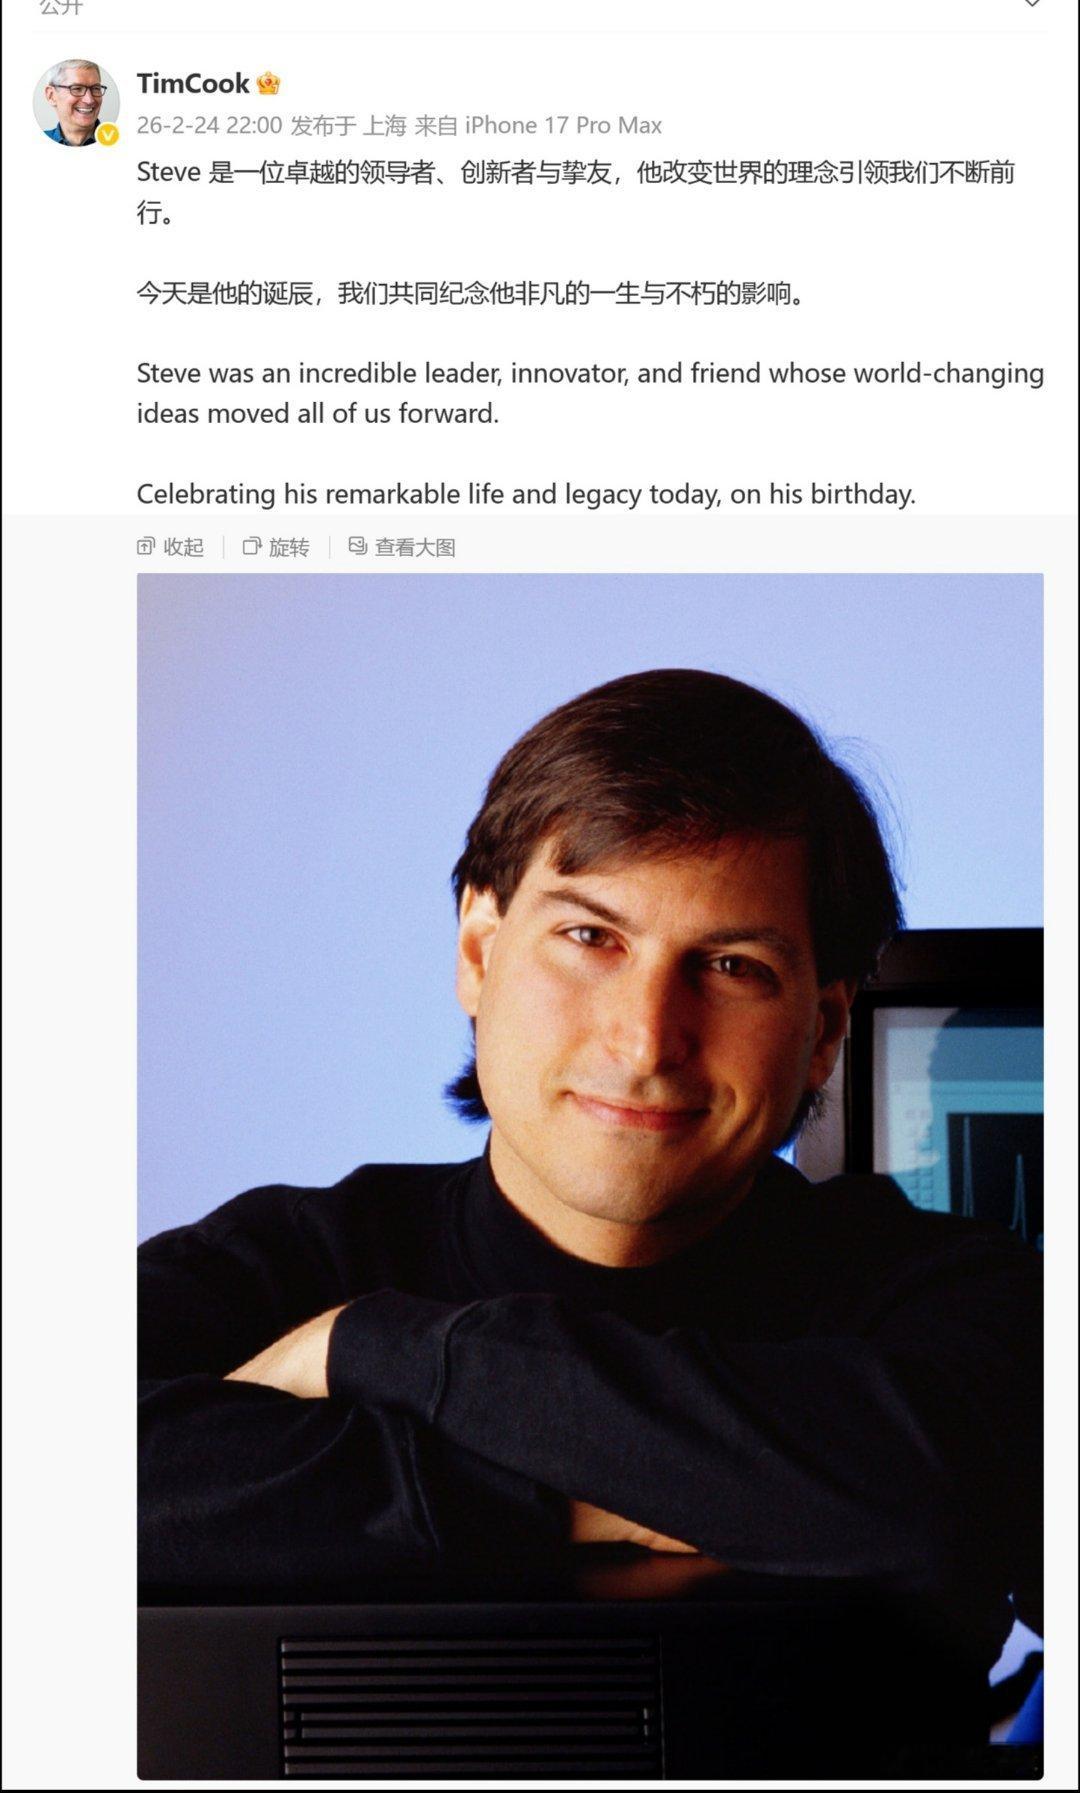
Task: Open full-size view via 查看大图
Action: tap(415, 547)
